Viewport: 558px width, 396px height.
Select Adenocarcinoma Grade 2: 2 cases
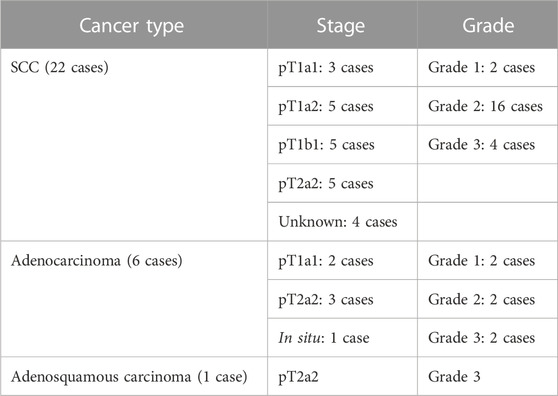[x=488, y=299]
